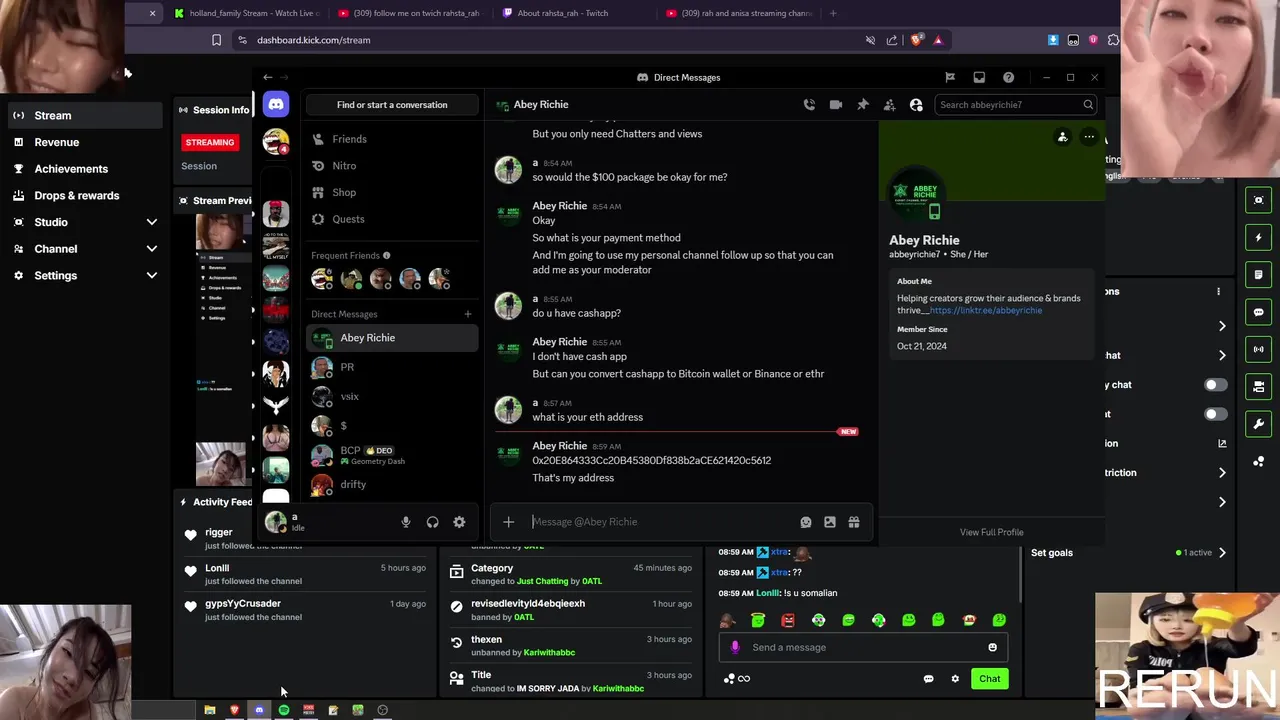The width and height of the screenshot is (1280, 720).
Task: Toggle the lower switch on Kick right panel
Action: point(1215,414)
